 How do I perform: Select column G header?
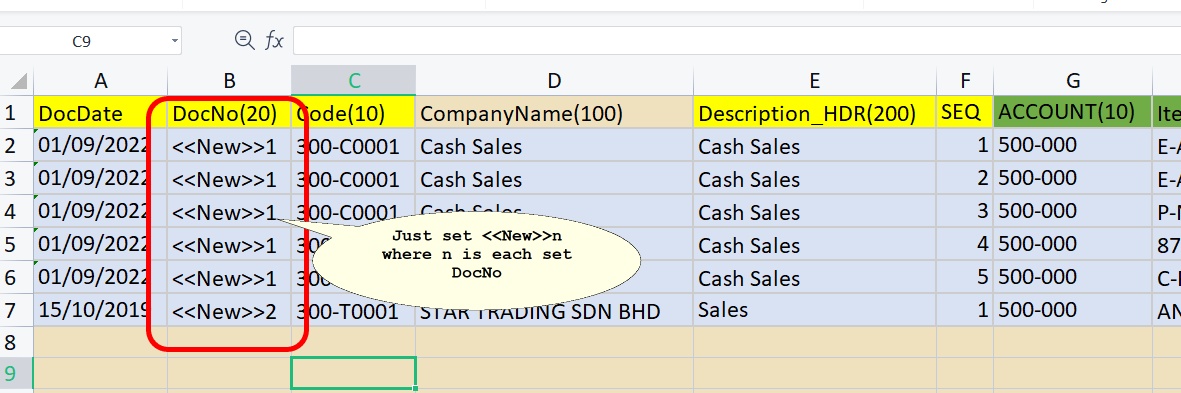click(x=1073, y=81)
